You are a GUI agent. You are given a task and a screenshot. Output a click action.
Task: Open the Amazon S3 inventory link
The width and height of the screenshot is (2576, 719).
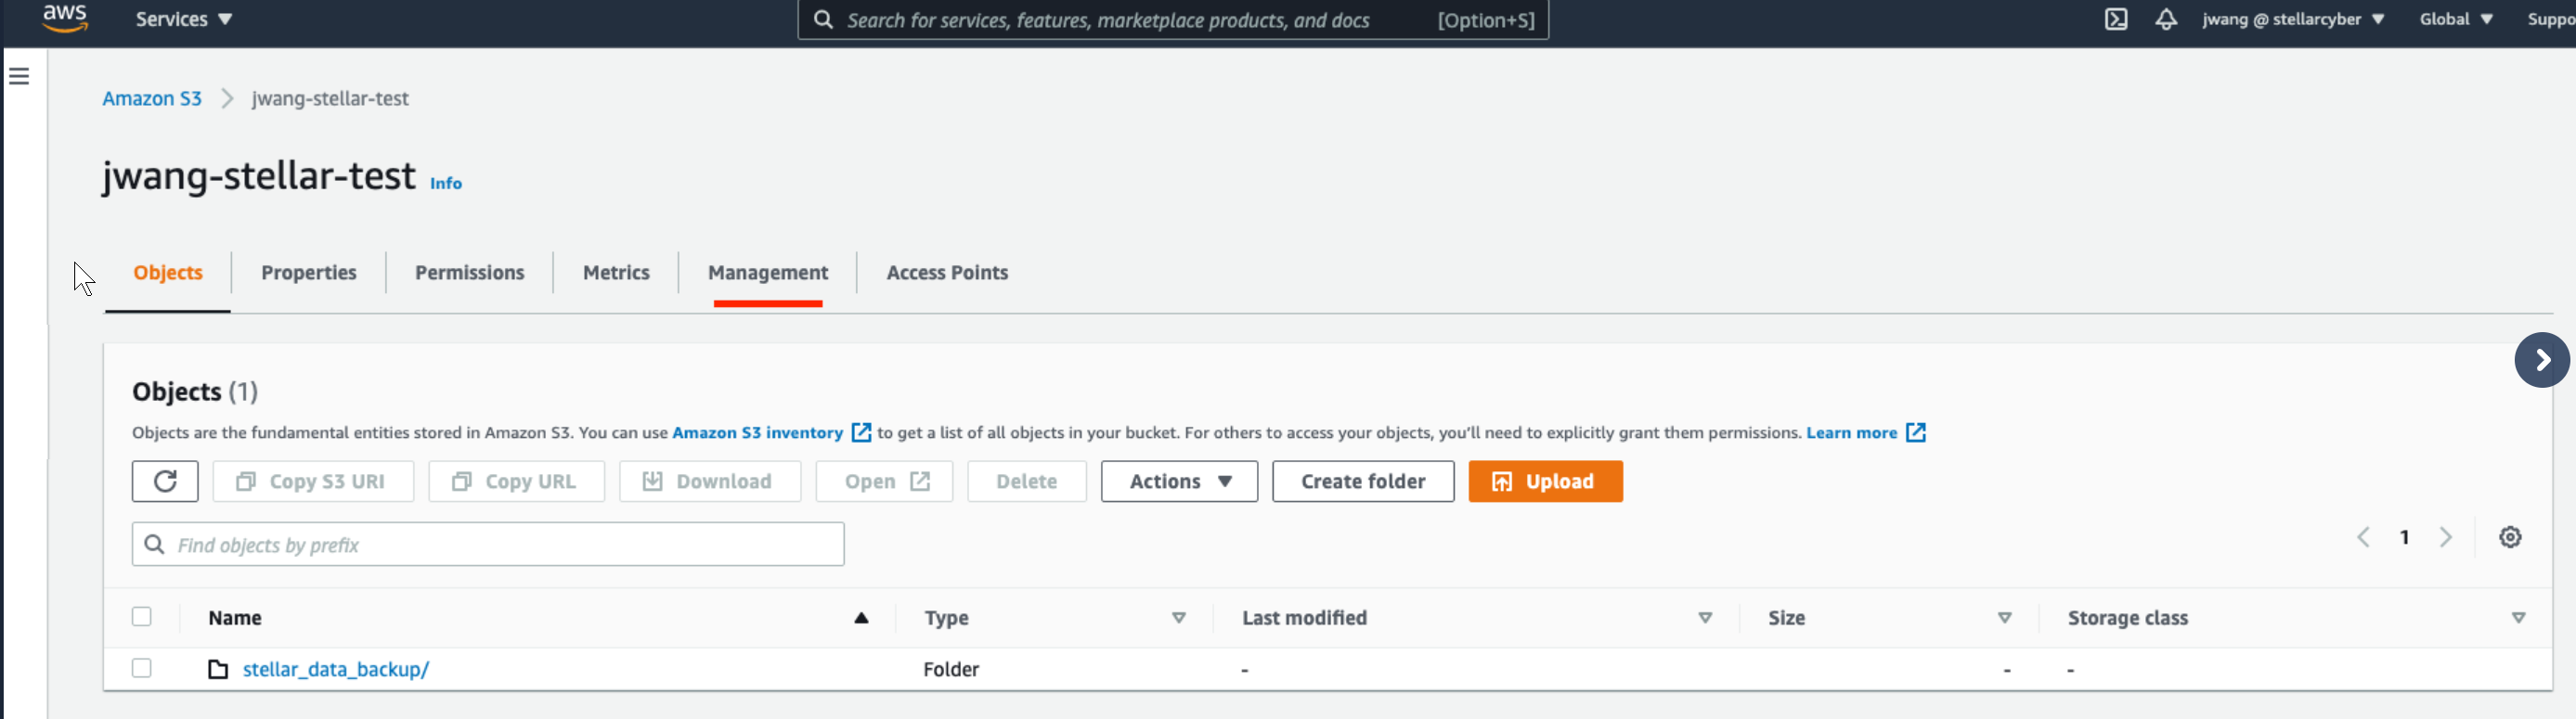coord(757,433)
